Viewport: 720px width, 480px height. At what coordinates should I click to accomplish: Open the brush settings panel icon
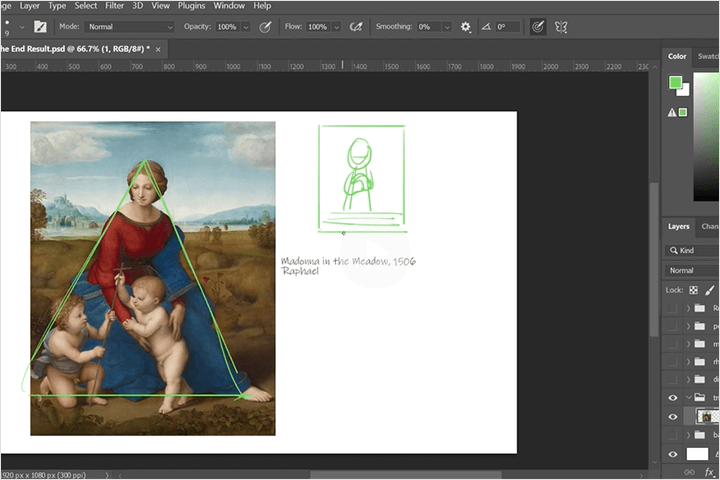[x=40, y=27]
